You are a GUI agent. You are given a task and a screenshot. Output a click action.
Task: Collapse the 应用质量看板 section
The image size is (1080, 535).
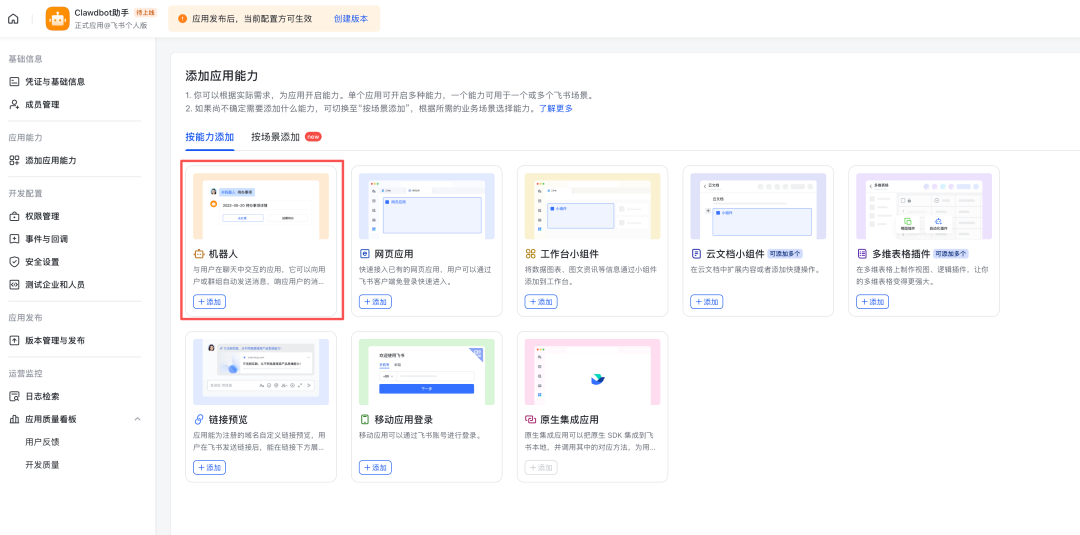click(x=137, y=419)
